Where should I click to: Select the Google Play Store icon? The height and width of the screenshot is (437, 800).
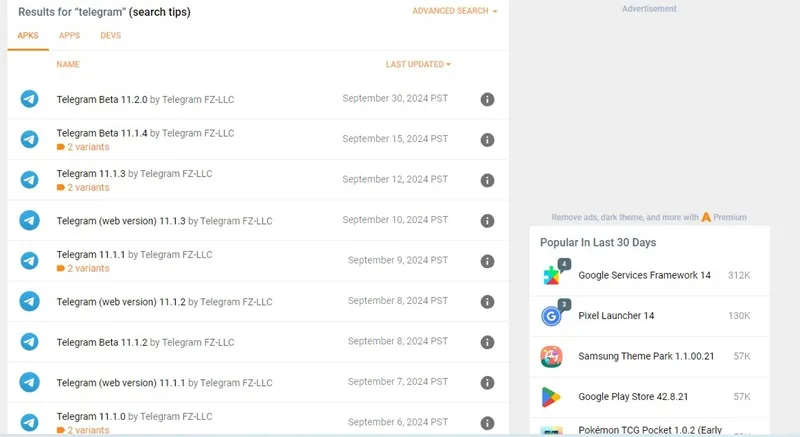tap(551, 397)
